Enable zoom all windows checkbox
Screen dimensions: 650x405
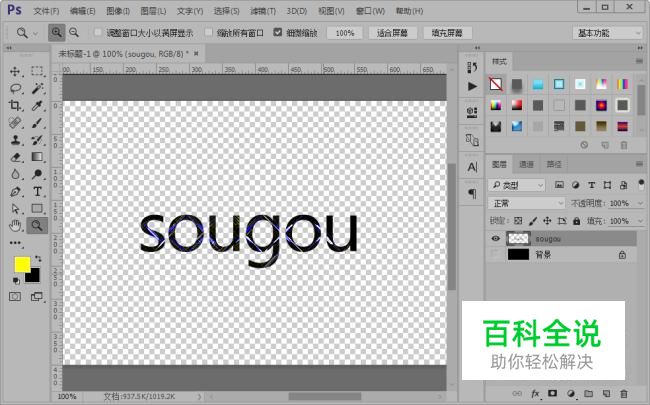coord(209,32)
